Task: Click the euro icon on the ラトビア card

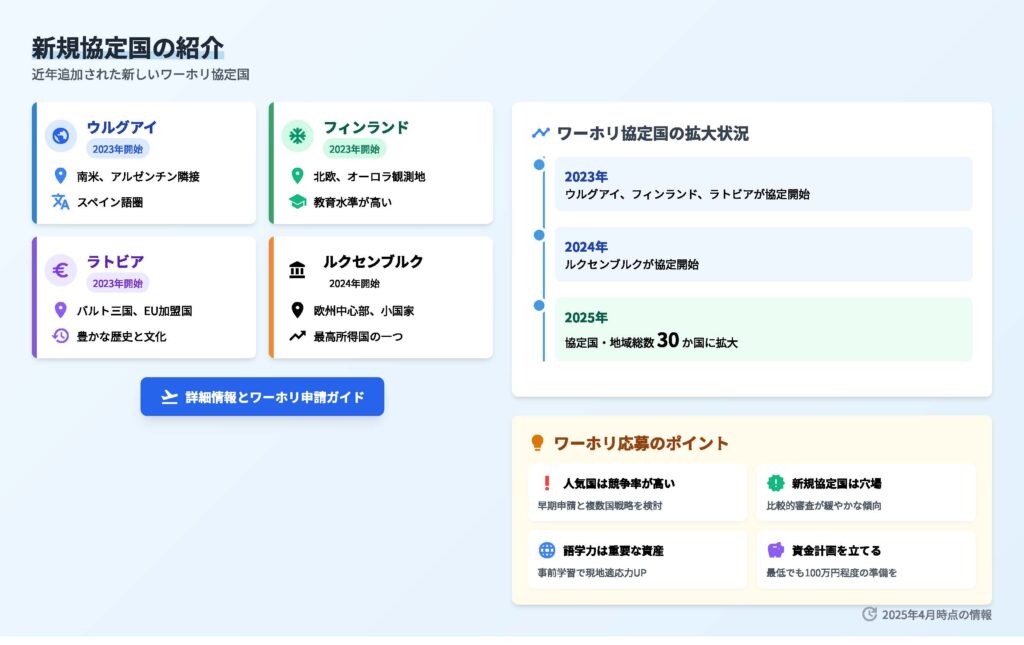Action: point(61,270)
